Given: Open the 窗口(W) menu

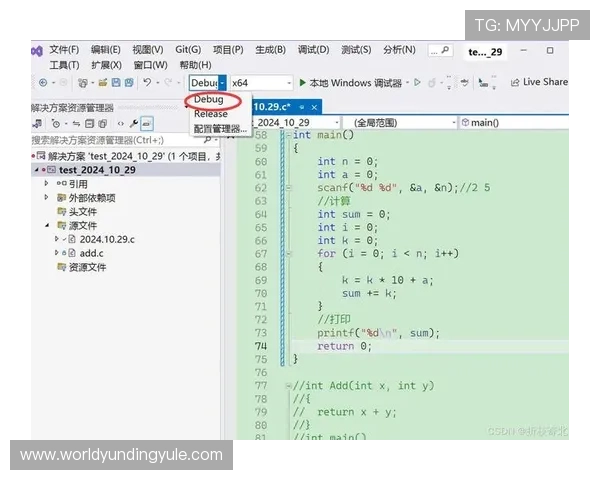Looking at the screenshot, I should pos(150,65).
